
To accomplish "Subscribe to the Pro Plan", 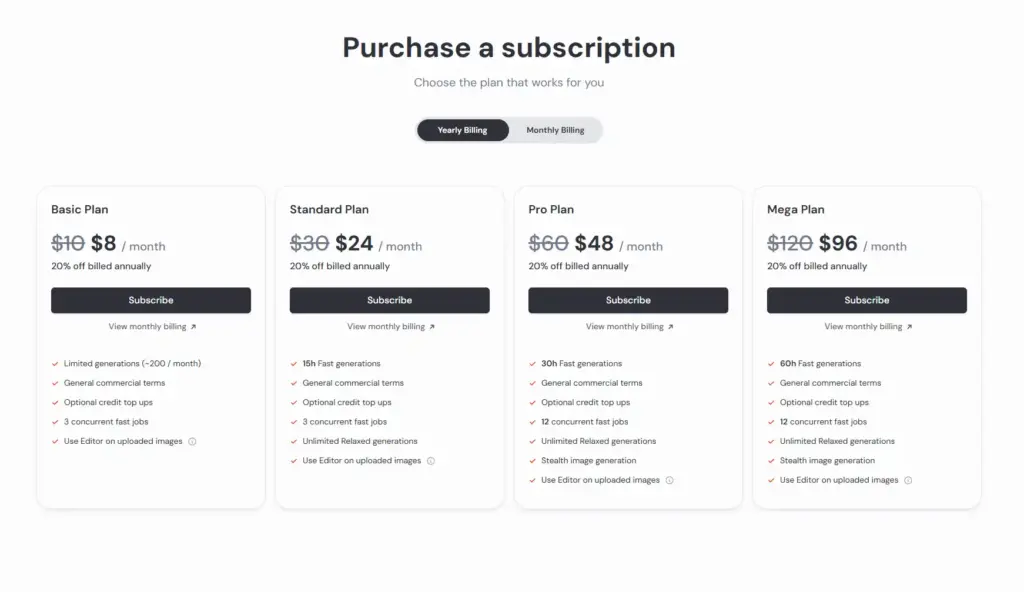I will click(x=628, y=301).
